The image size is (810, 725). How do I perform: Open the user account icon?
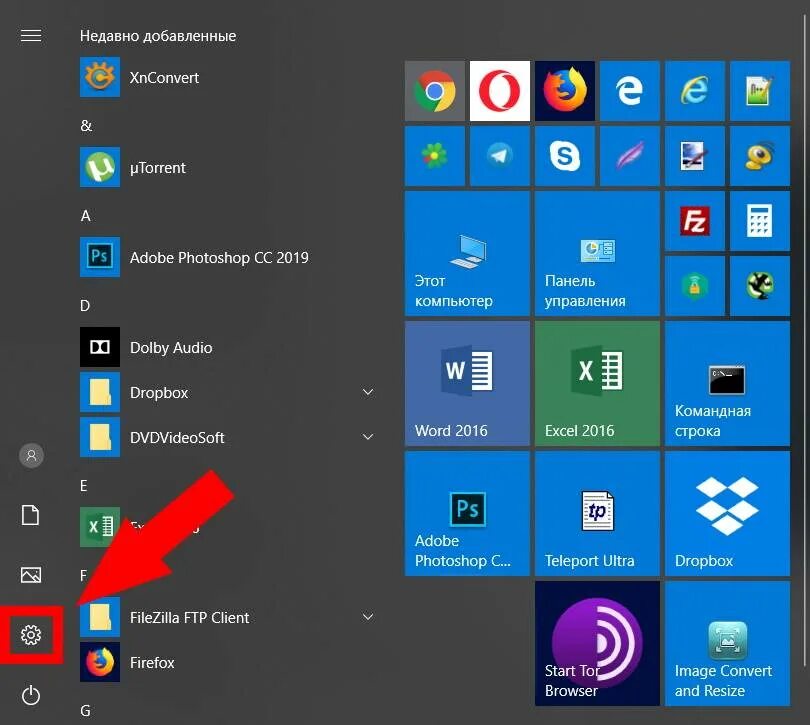[30, 455]
